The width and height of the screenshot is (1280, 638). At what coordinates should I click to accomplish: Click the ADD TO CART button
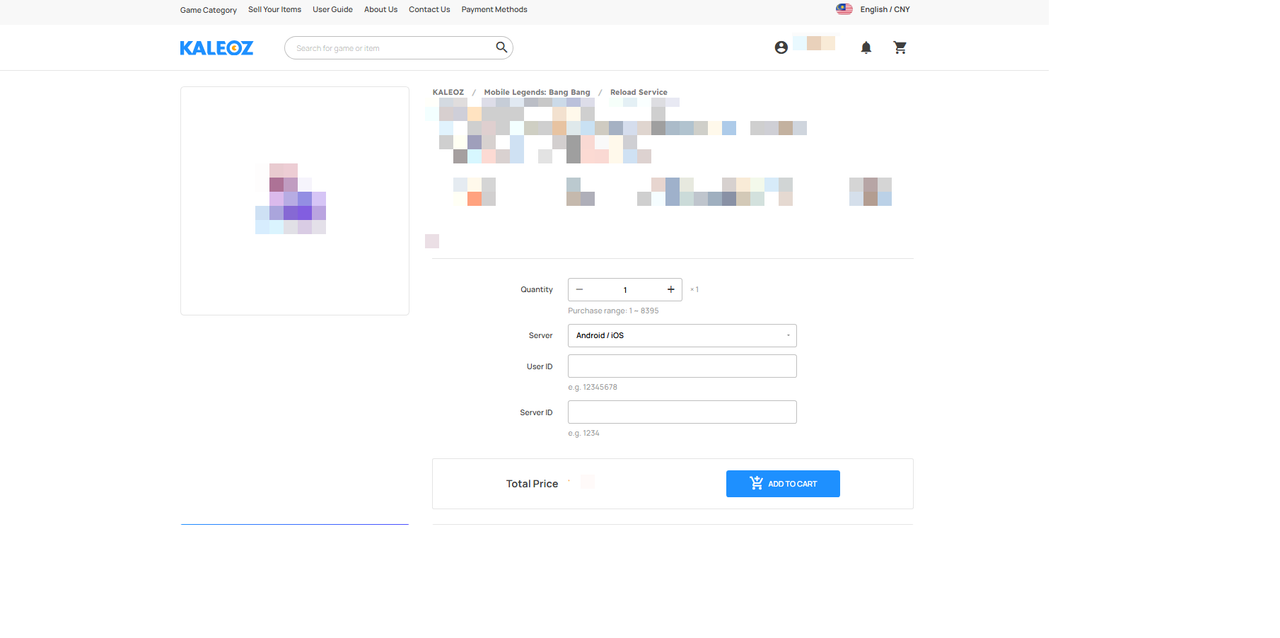click(783, 483)
